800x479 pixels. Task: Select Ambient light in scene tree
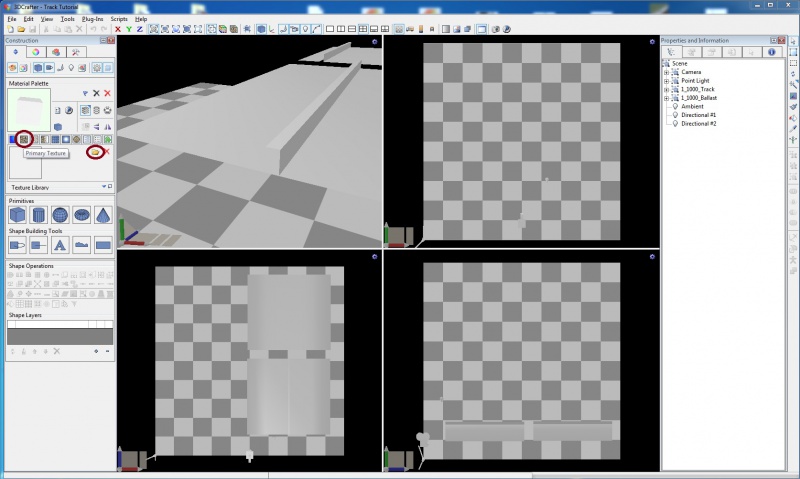point(692,107)
